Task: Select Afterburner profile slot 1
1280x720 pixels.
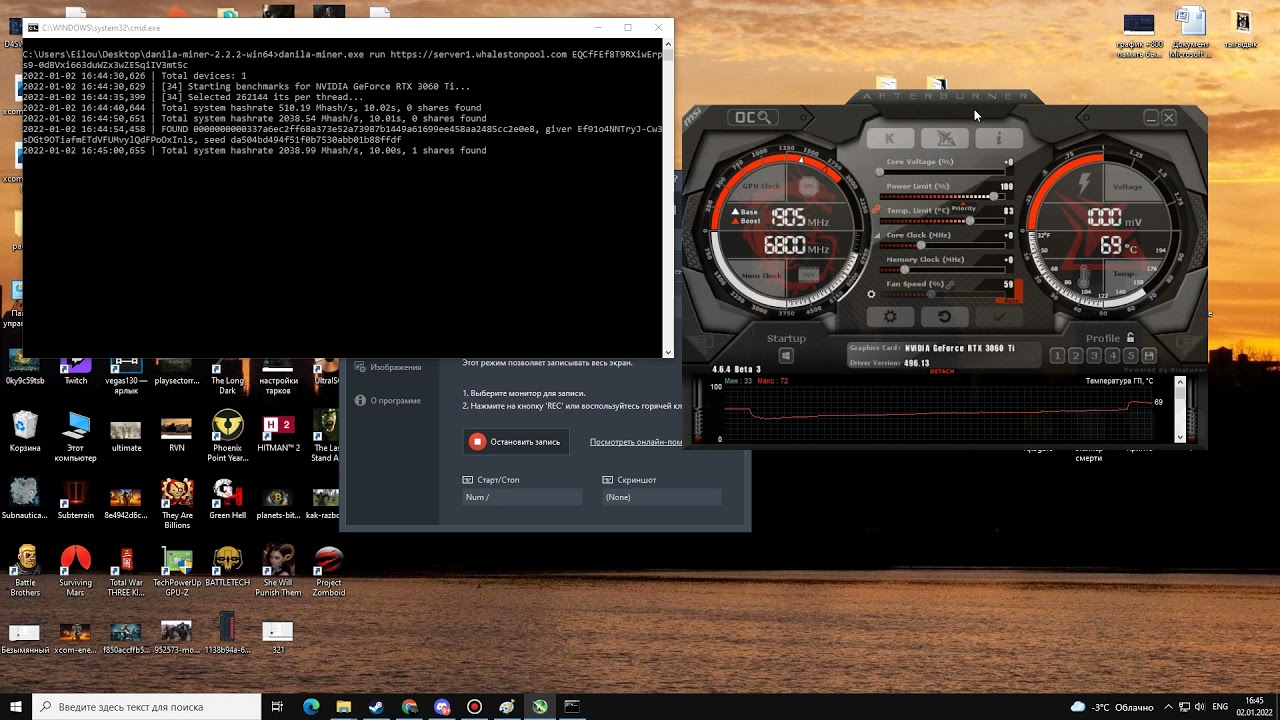Action: coord(1057,356)
